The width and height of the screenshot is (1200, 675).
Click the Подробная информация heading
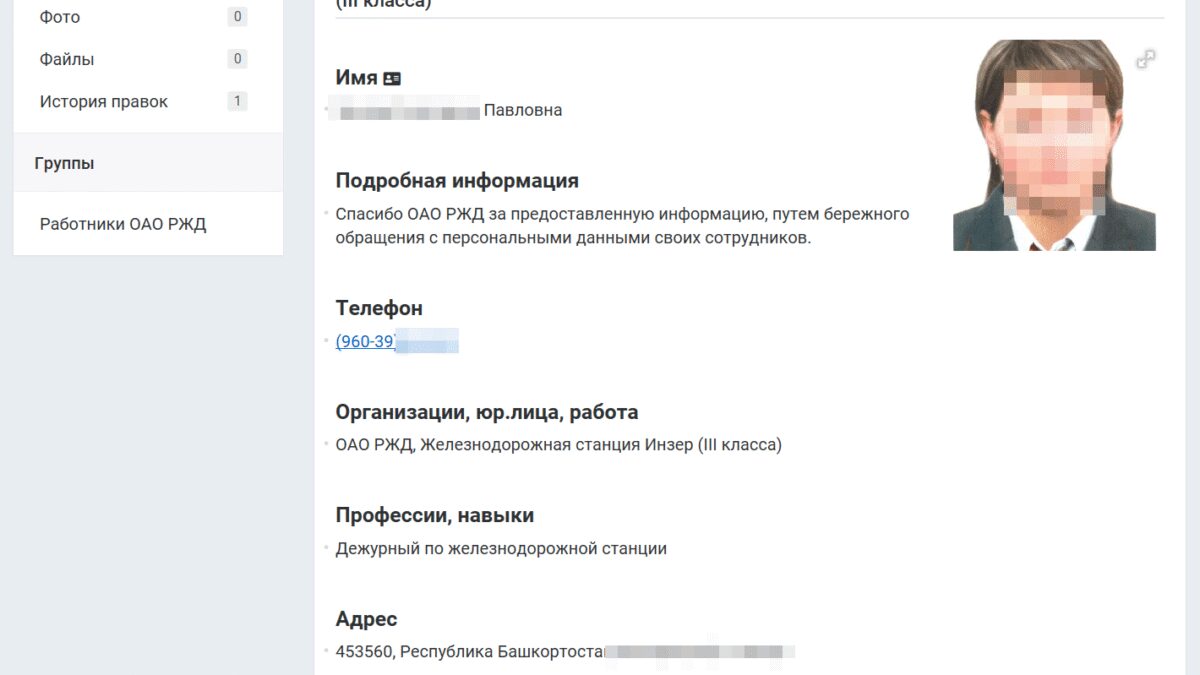(457, 181)
